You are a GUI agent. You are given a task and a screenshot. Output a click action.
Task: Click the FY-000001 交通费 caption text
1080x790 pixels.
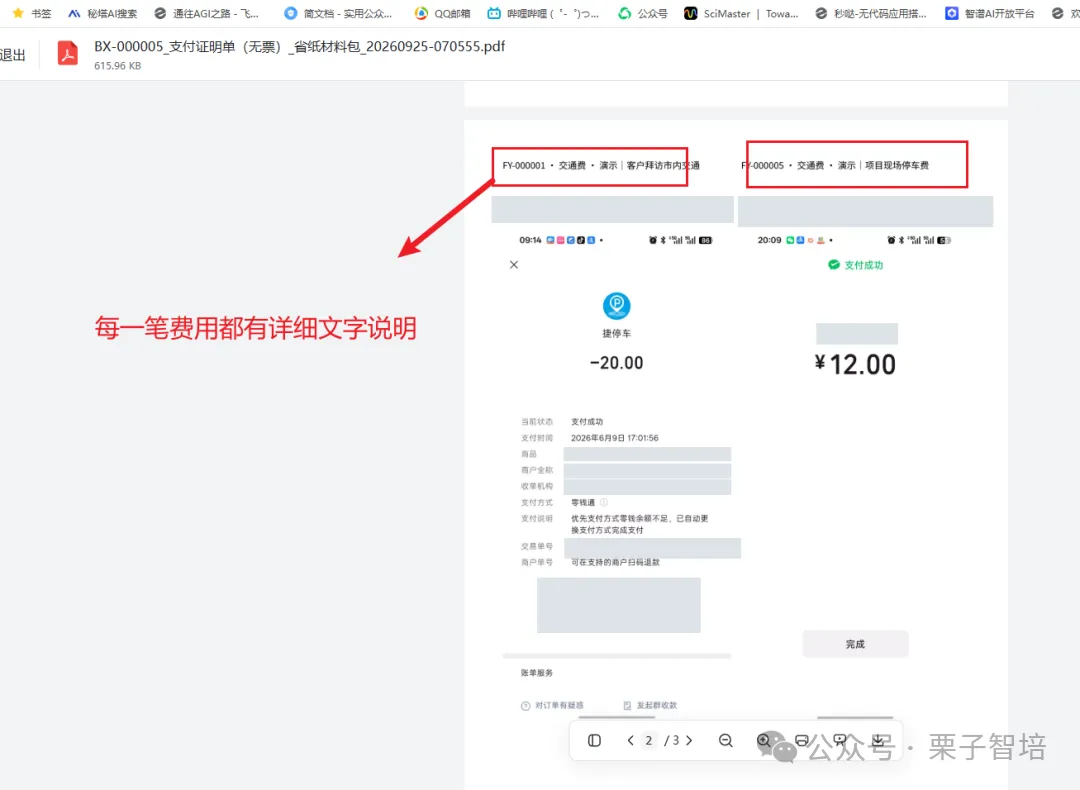tap(601, 165)
